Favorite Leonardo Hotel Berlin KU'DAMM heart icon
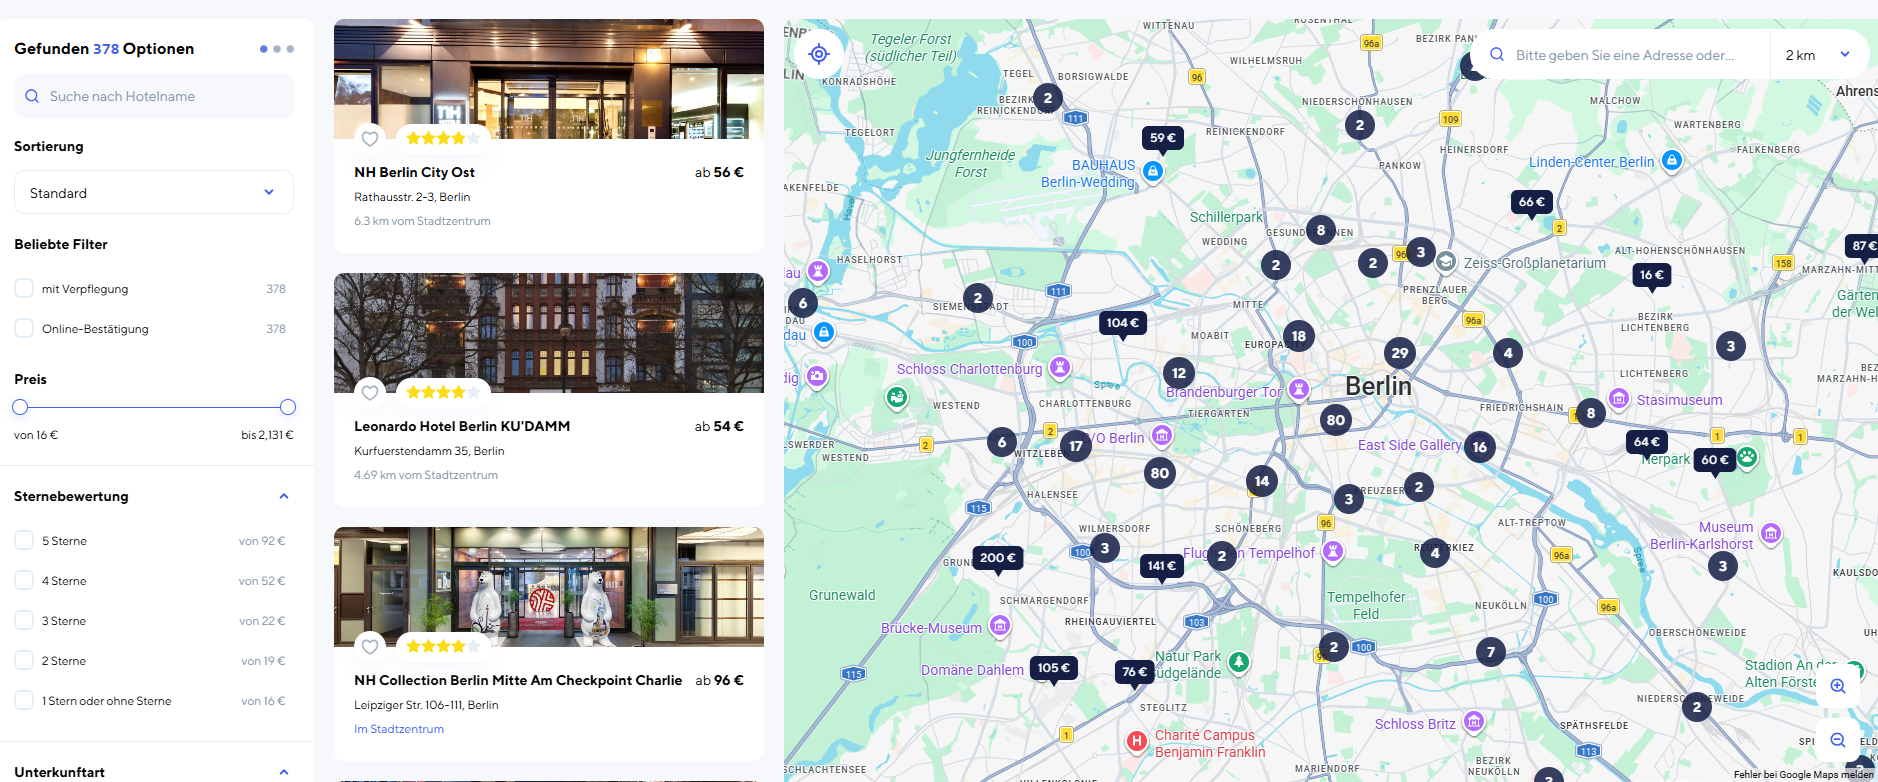The width and height of the screenshot is (1878, 782). point(370,393)
